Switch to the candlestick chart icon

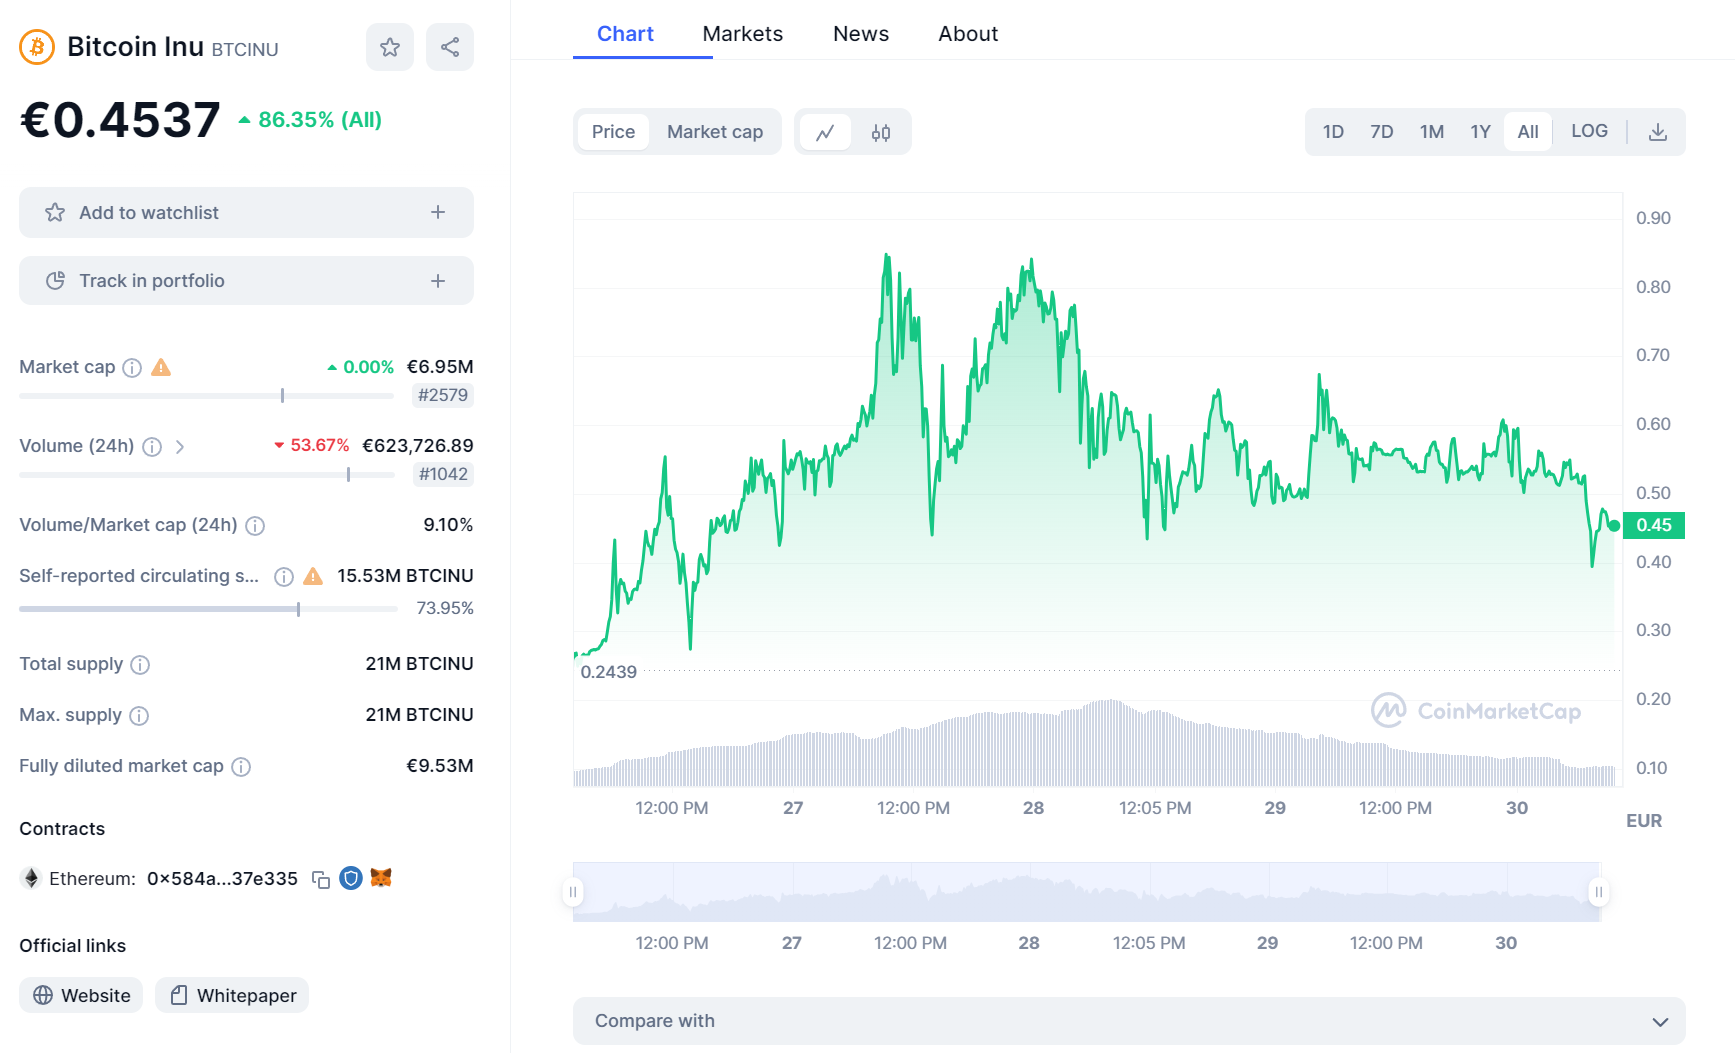881,132
